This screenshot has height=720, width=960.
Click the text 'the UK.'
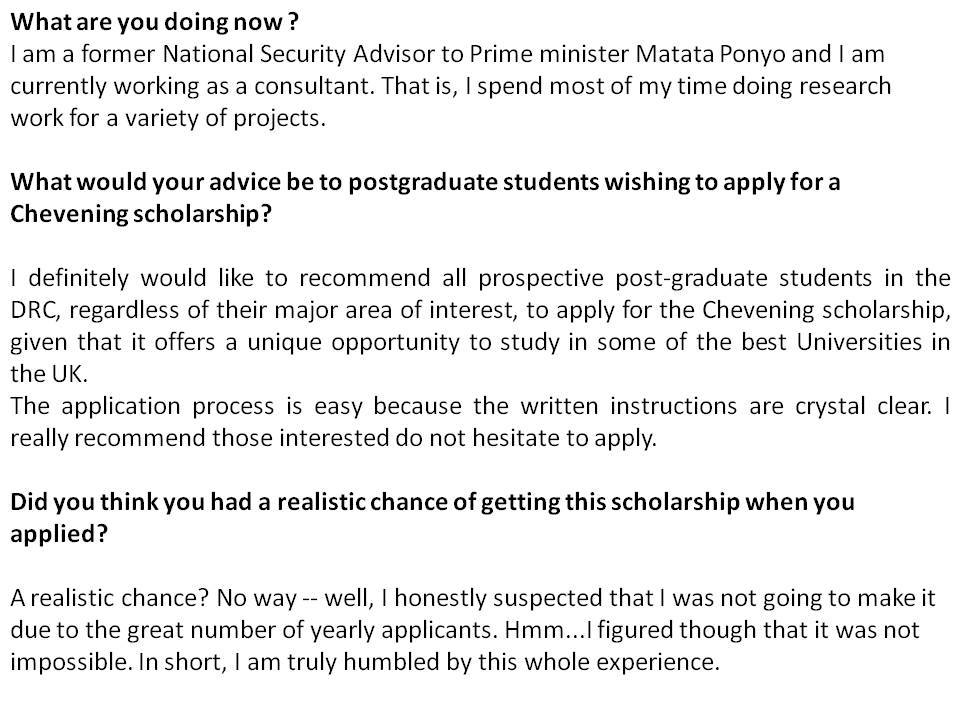49,374
